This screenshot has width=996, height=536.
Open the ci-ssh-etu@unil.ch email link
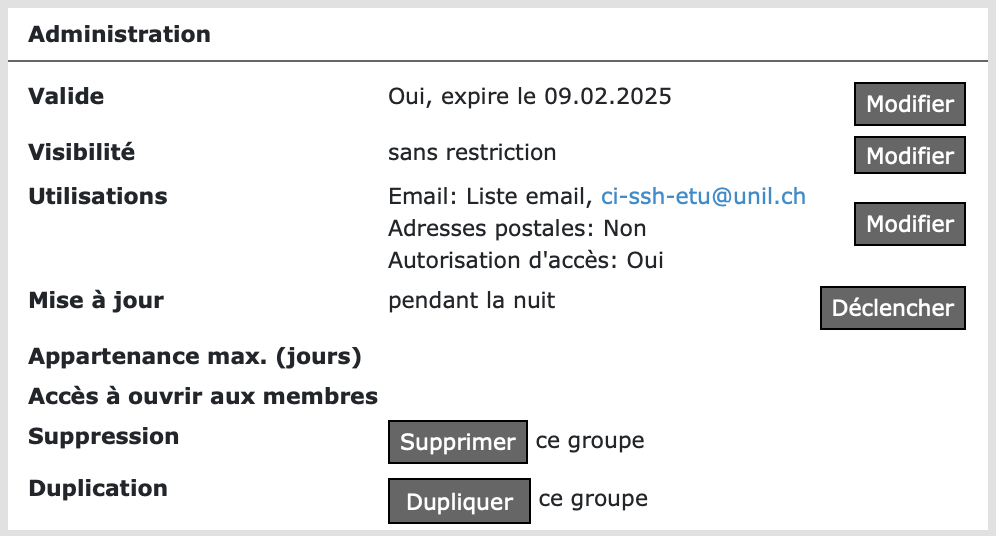coord(703,197)
